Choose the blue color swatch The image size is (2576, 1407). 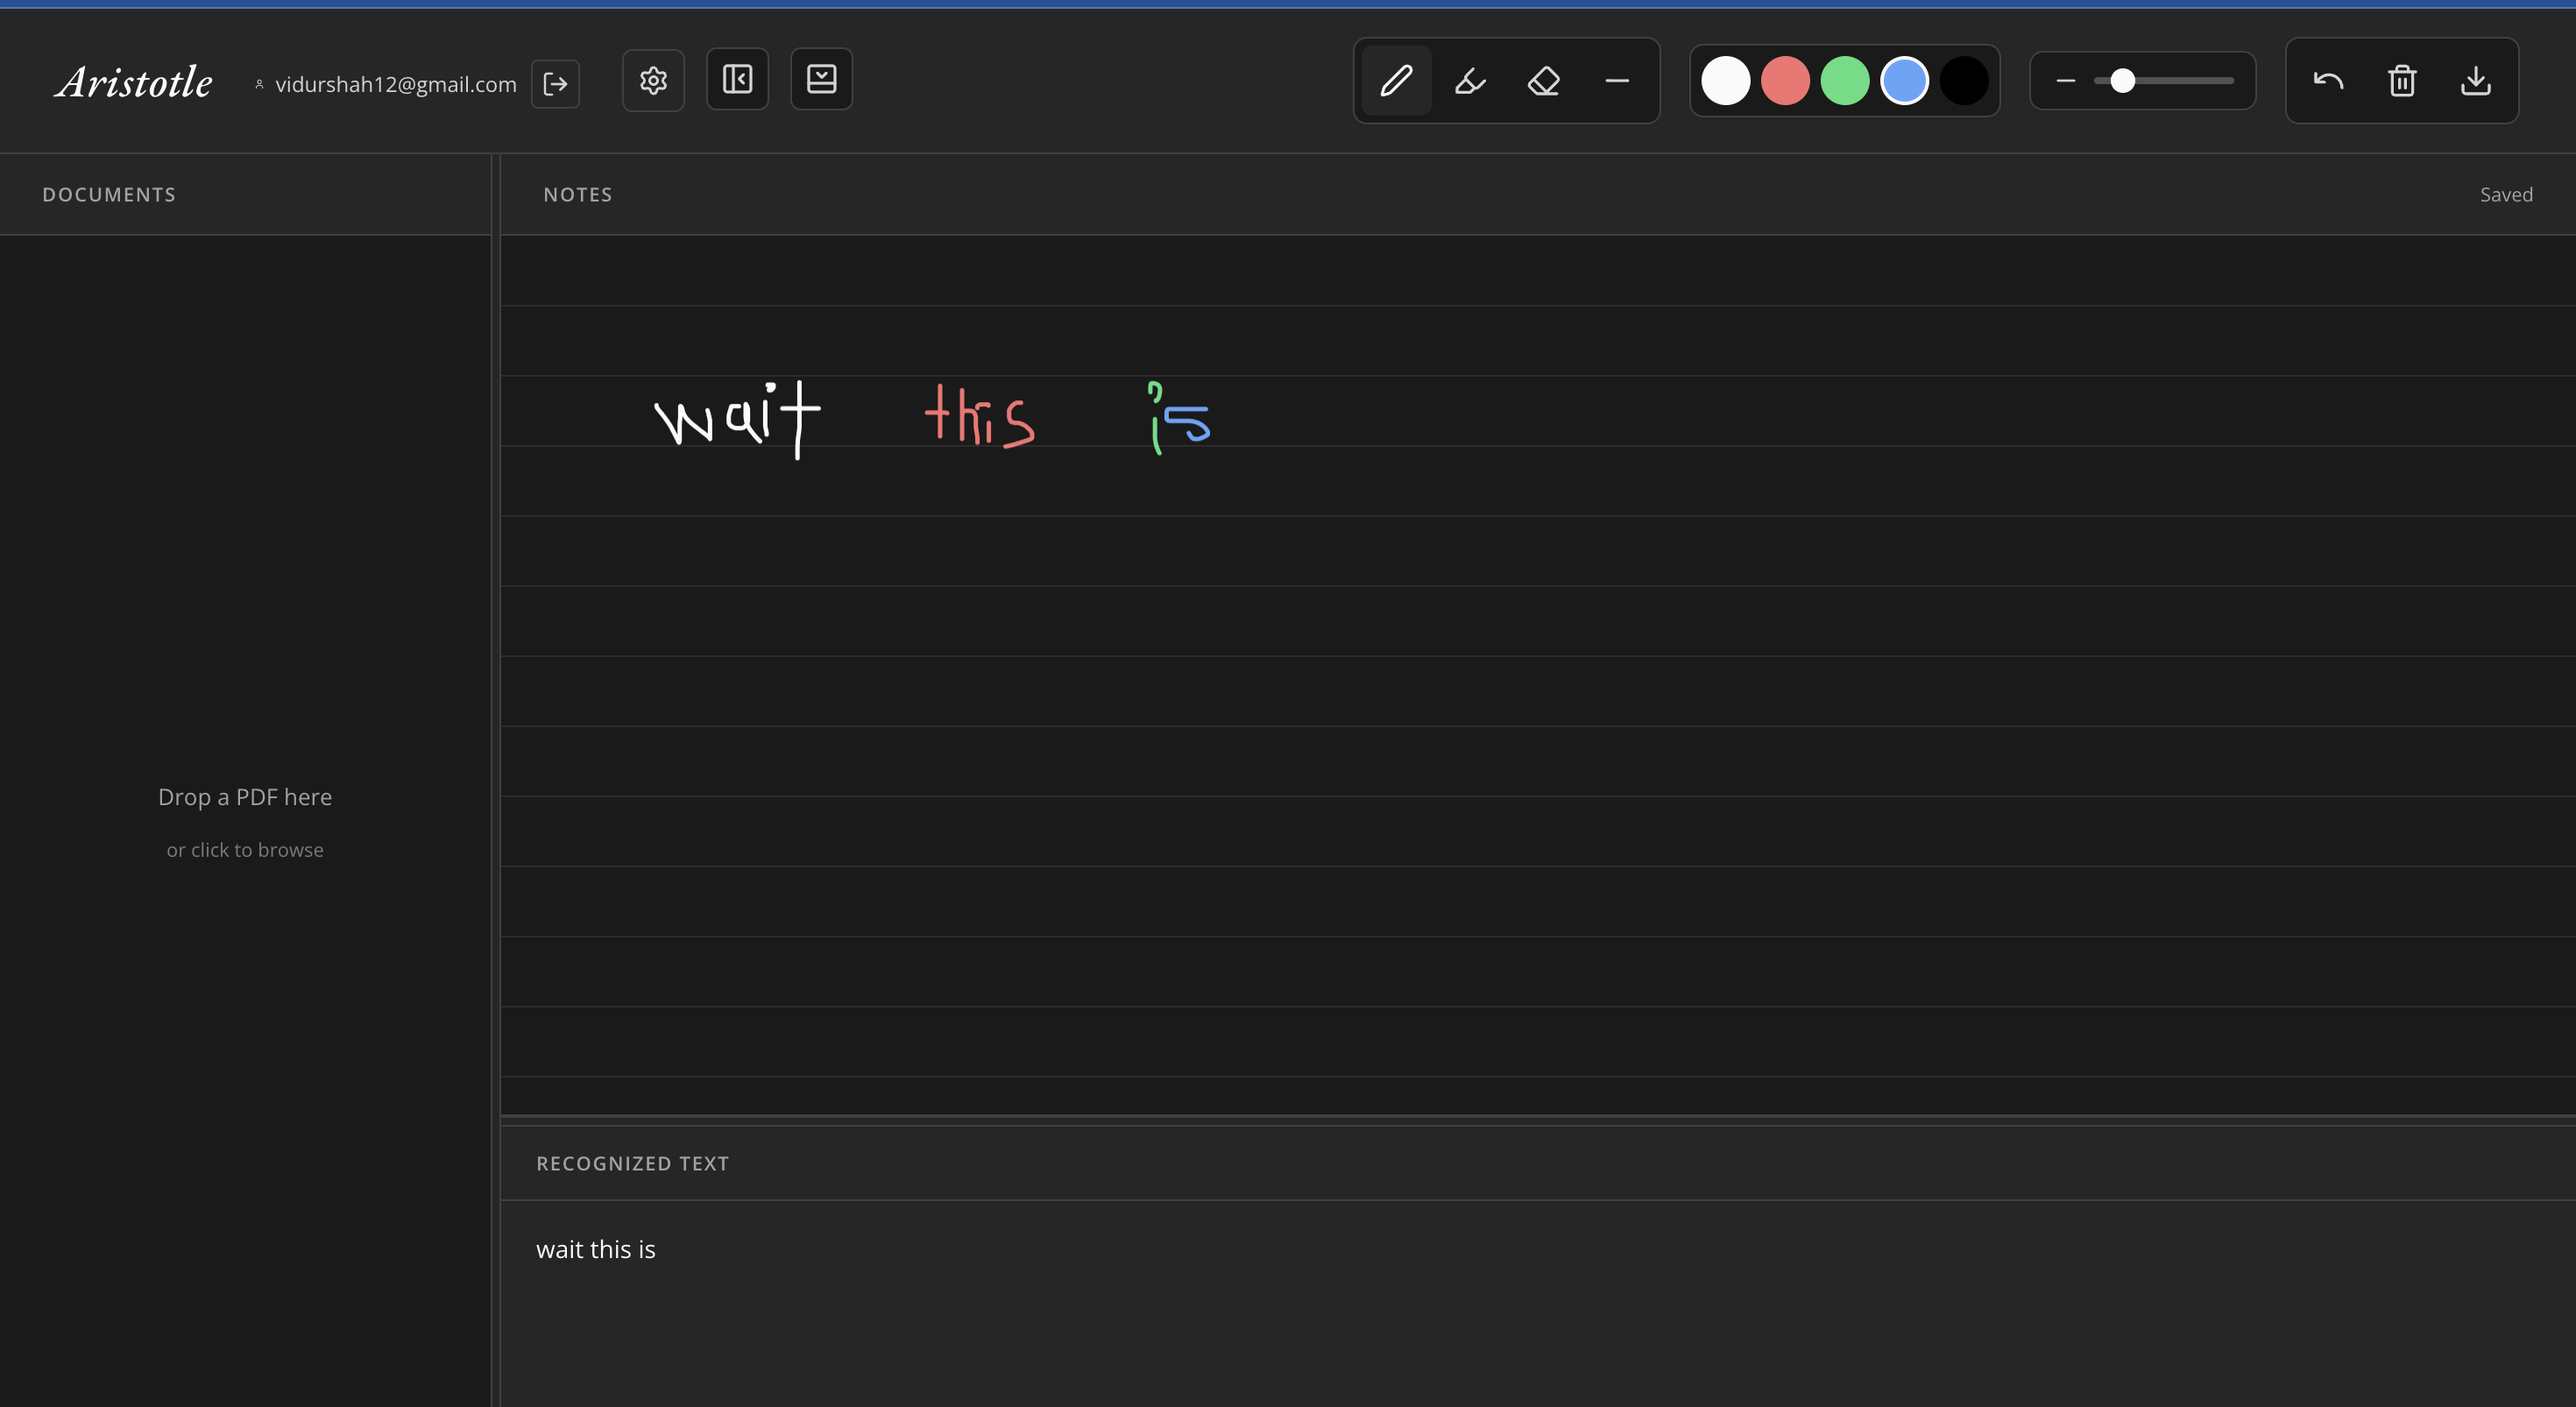[1904, 80]
